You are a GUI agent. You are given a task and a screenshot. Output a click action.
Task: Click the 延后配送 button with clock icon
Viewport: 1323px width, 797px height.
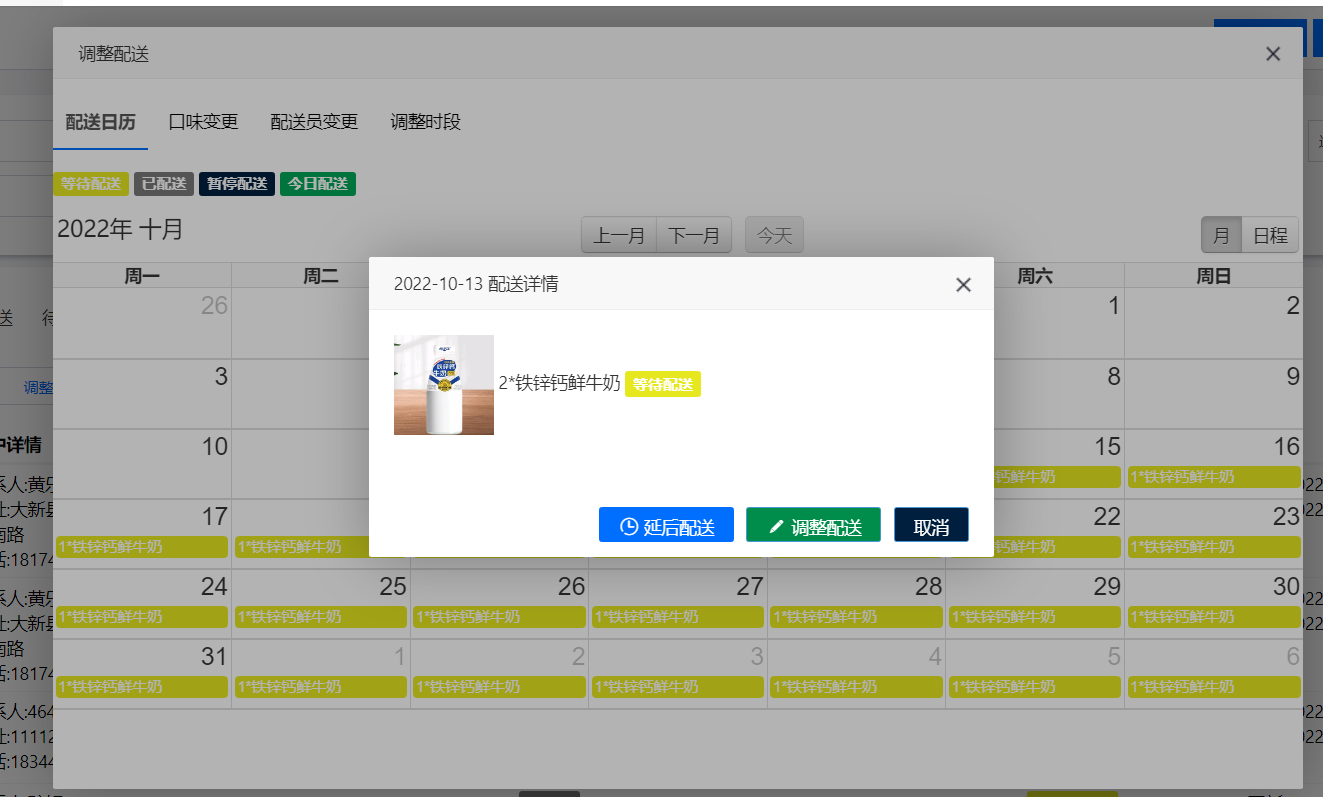[666, 526]
